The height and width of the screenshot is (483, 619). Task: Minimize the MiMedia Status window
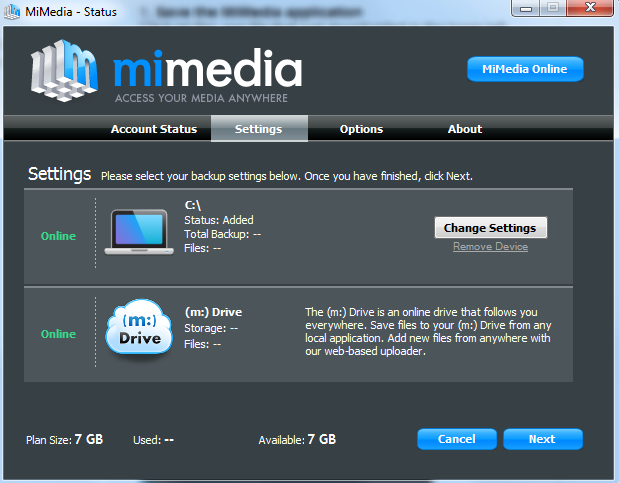tap(525, 8)
